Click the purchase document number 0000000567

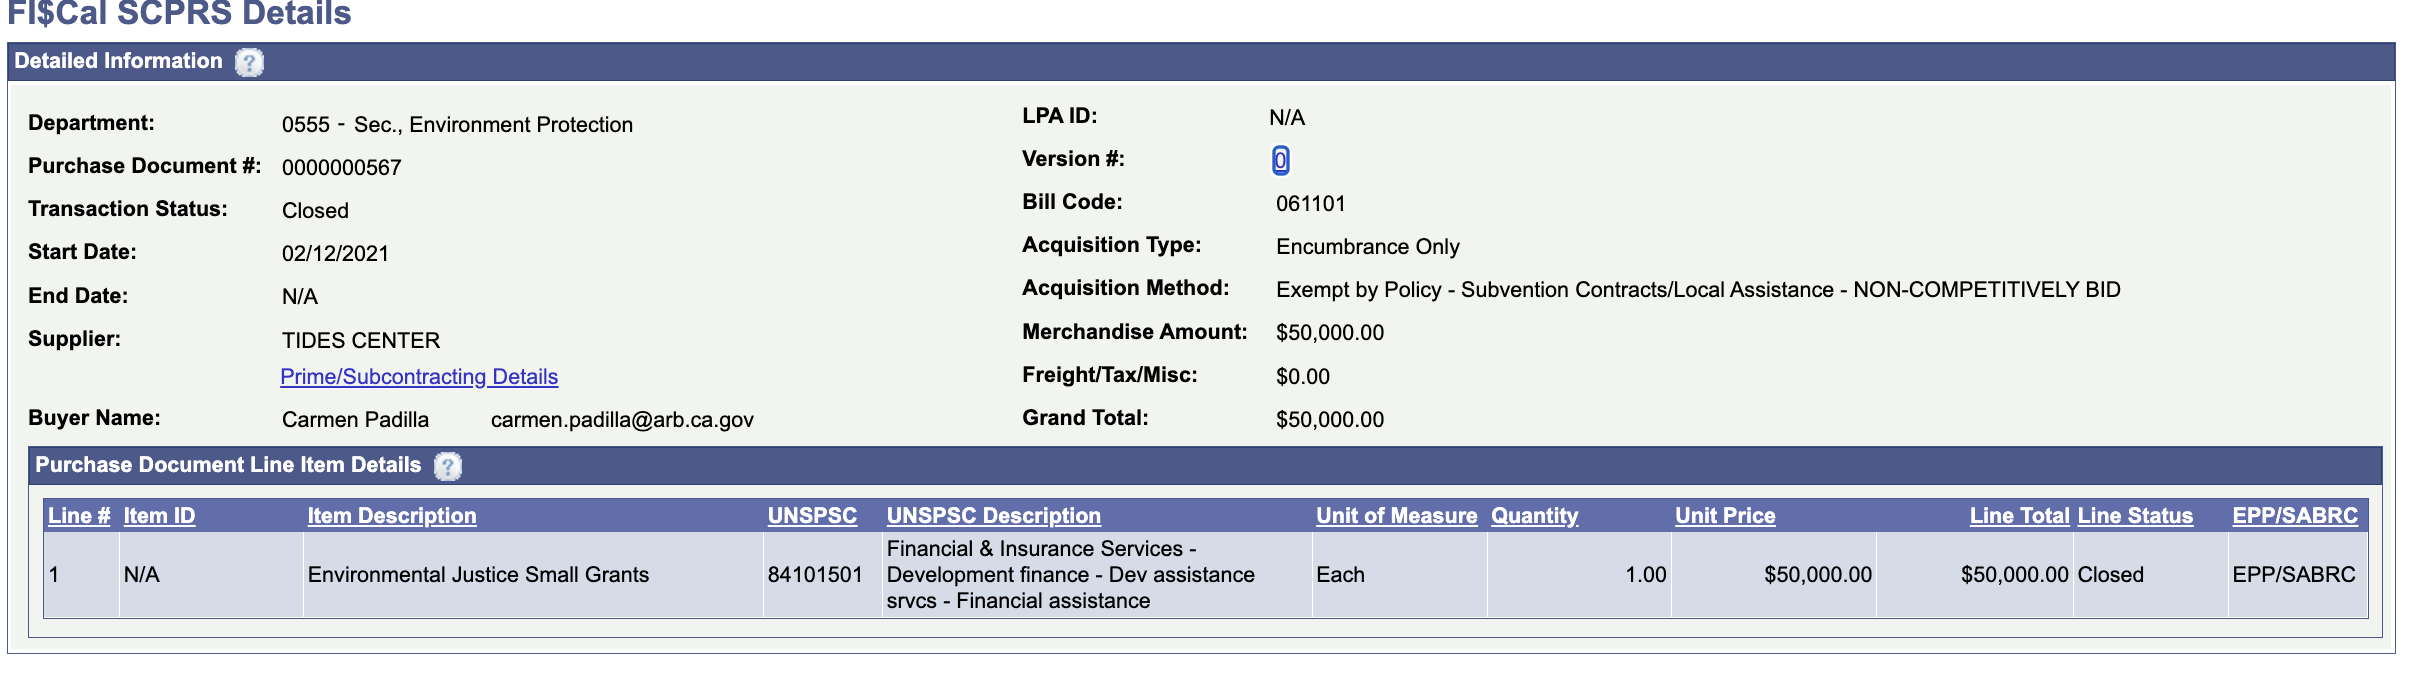341,168
